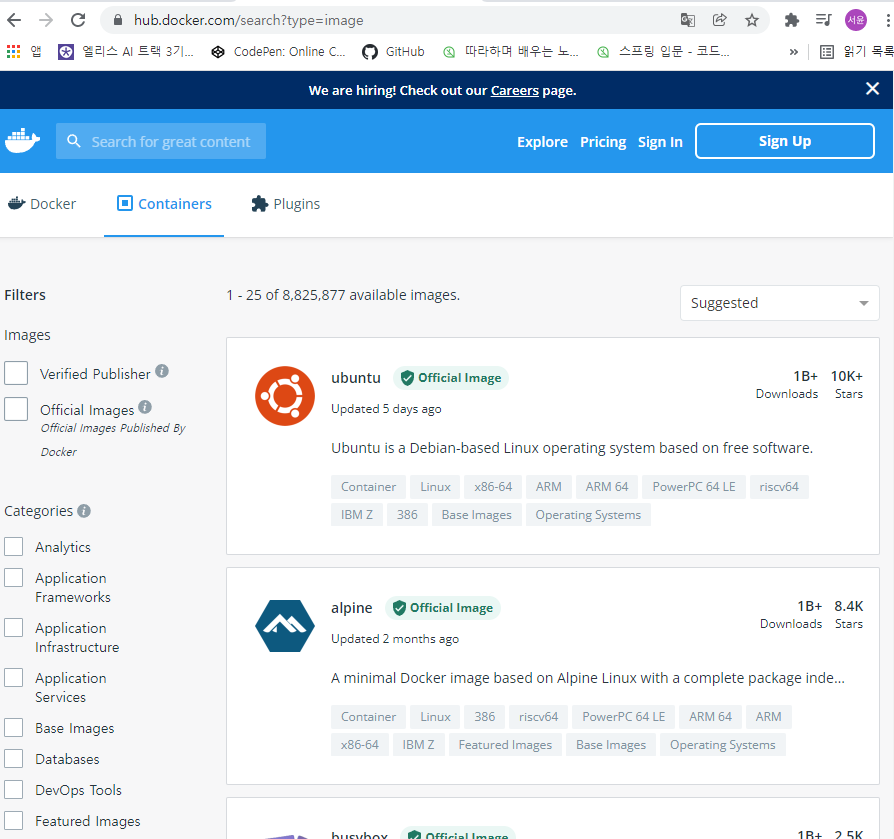Click the browser forward arrow
894x839 pixels.
click(x=46, y=21)
